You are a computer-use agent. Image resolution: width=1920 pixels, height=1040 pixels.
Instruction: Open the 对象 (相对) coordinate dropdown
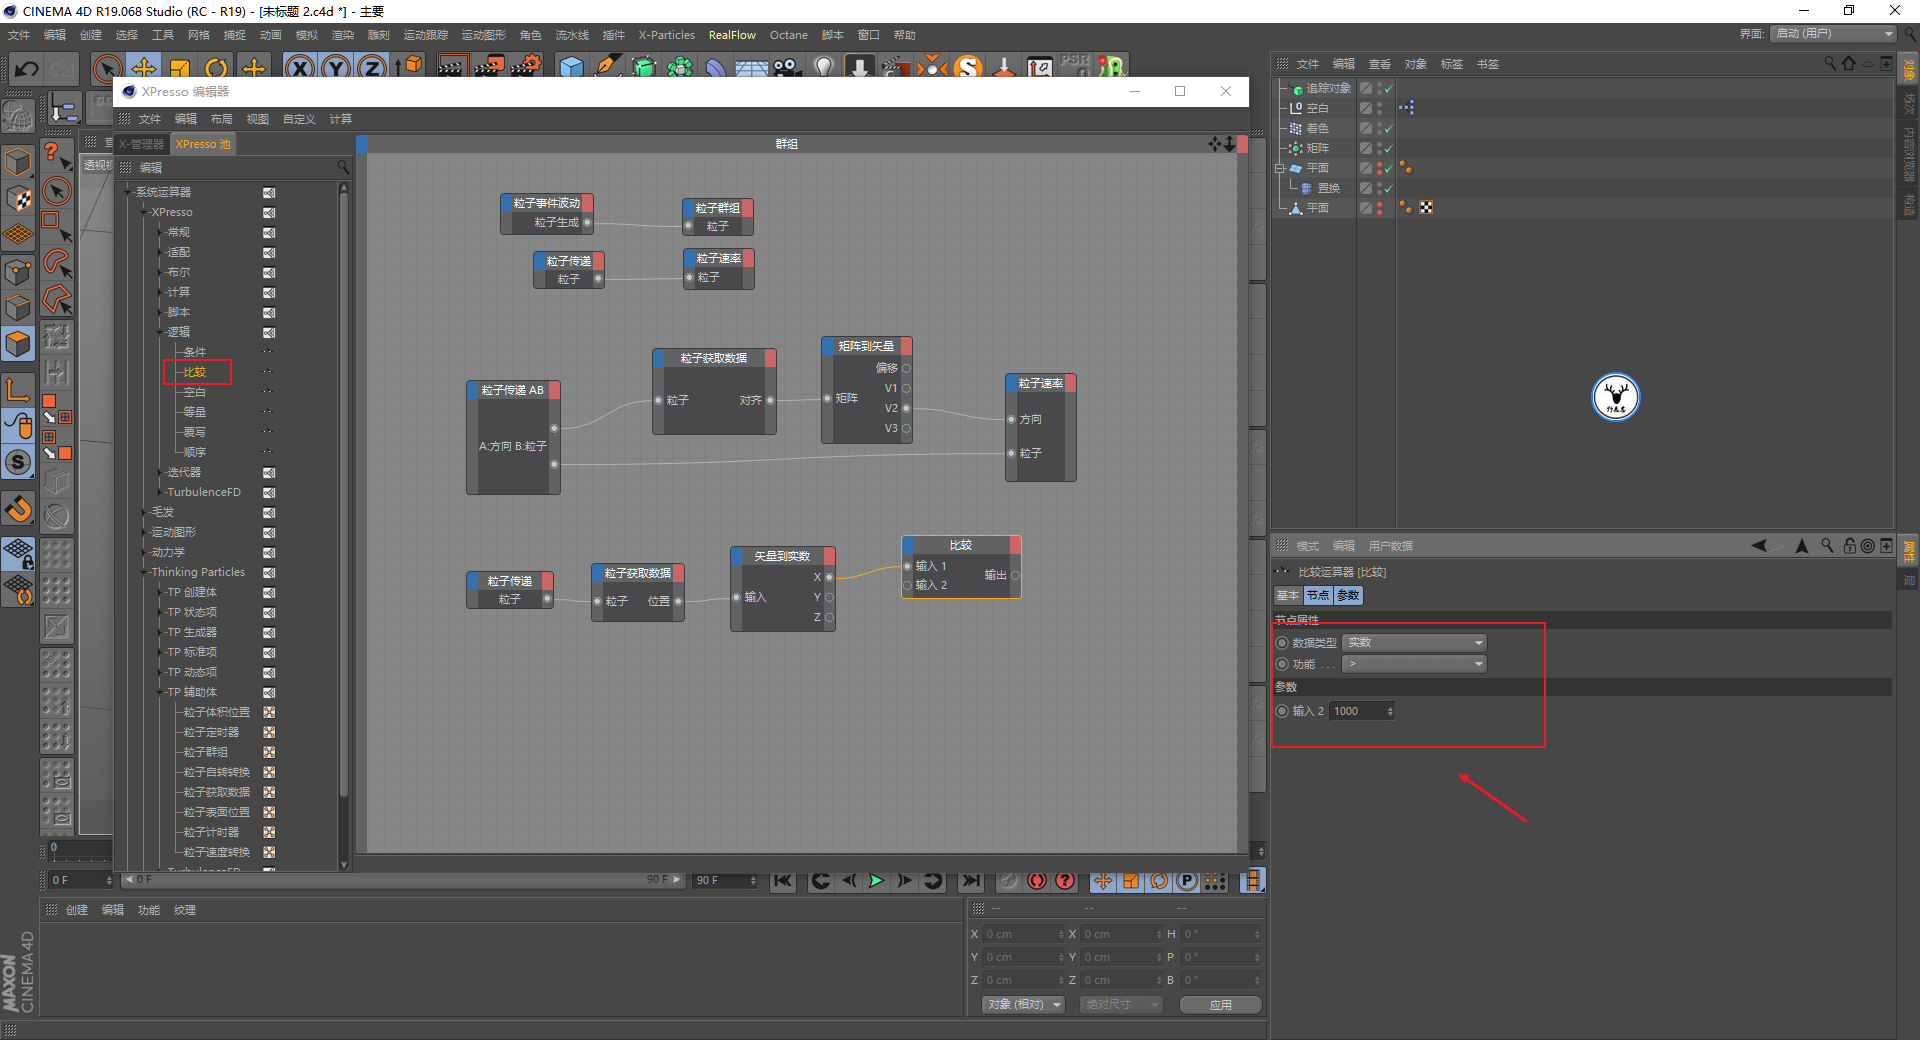coord(1023,1005)
